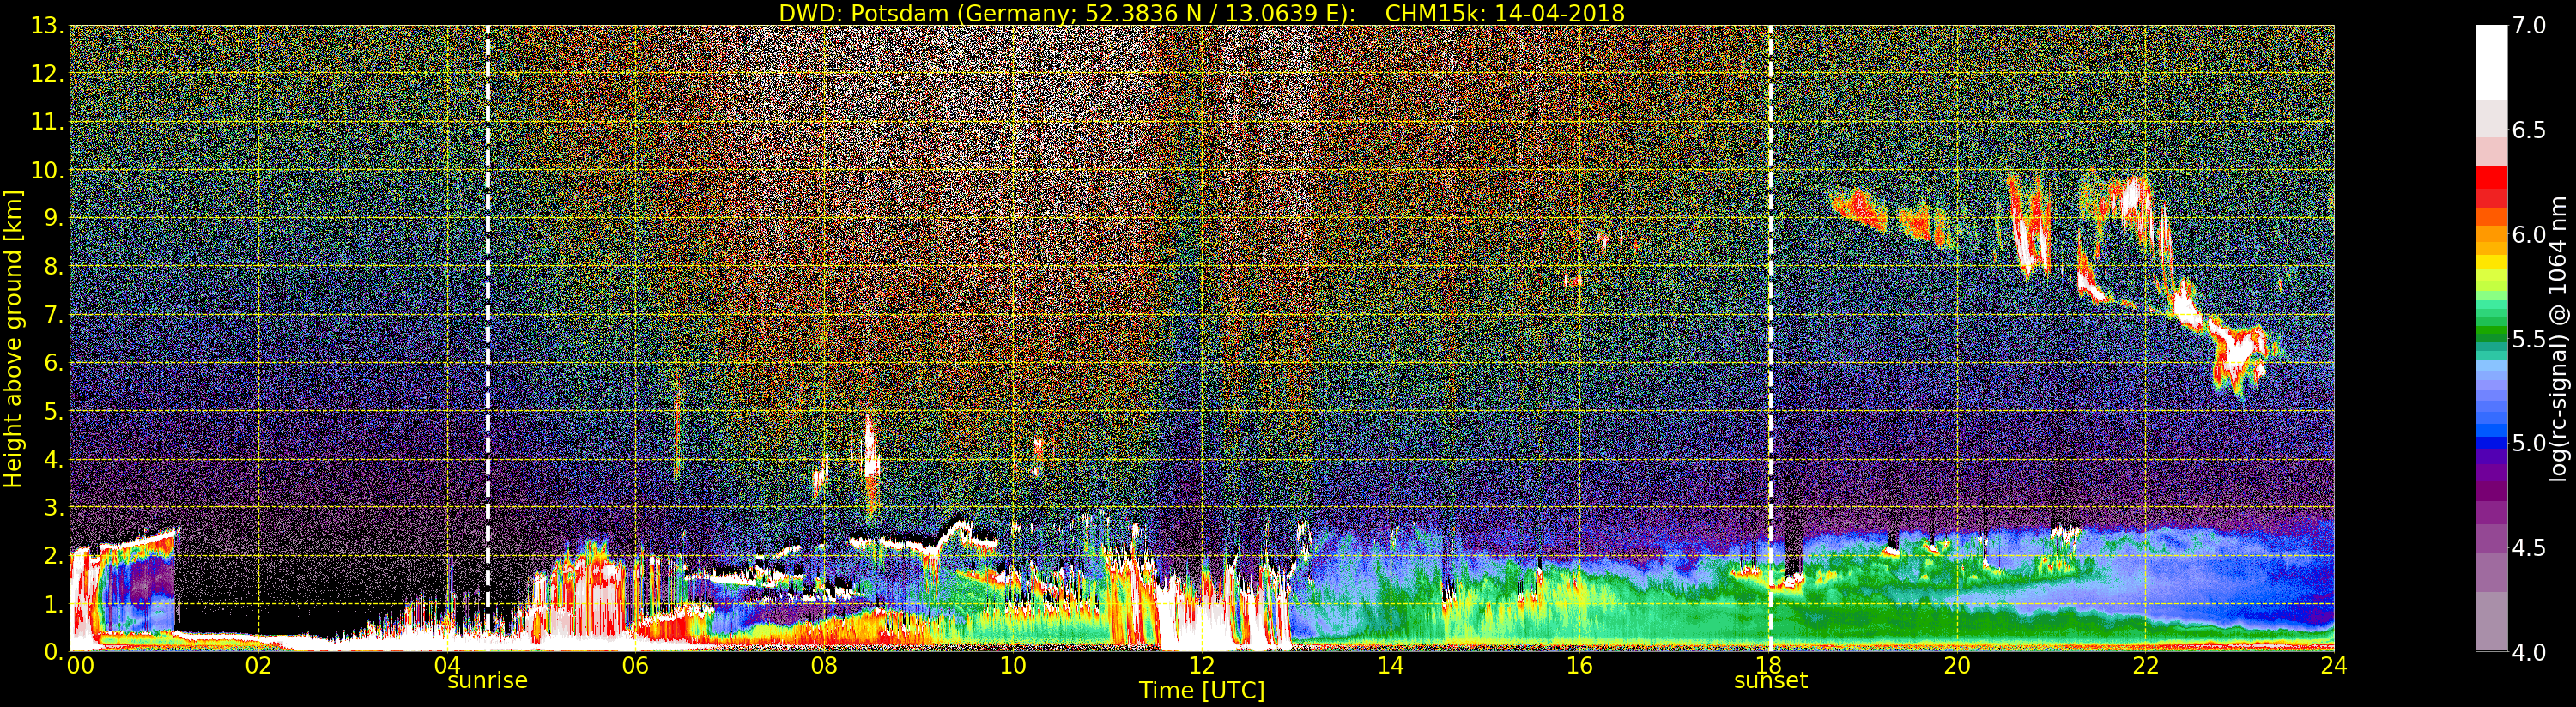Viewport: 2576px width, 707px height.
Task: Click the x-axis tick label '16'
Action: pos(1579,665)
